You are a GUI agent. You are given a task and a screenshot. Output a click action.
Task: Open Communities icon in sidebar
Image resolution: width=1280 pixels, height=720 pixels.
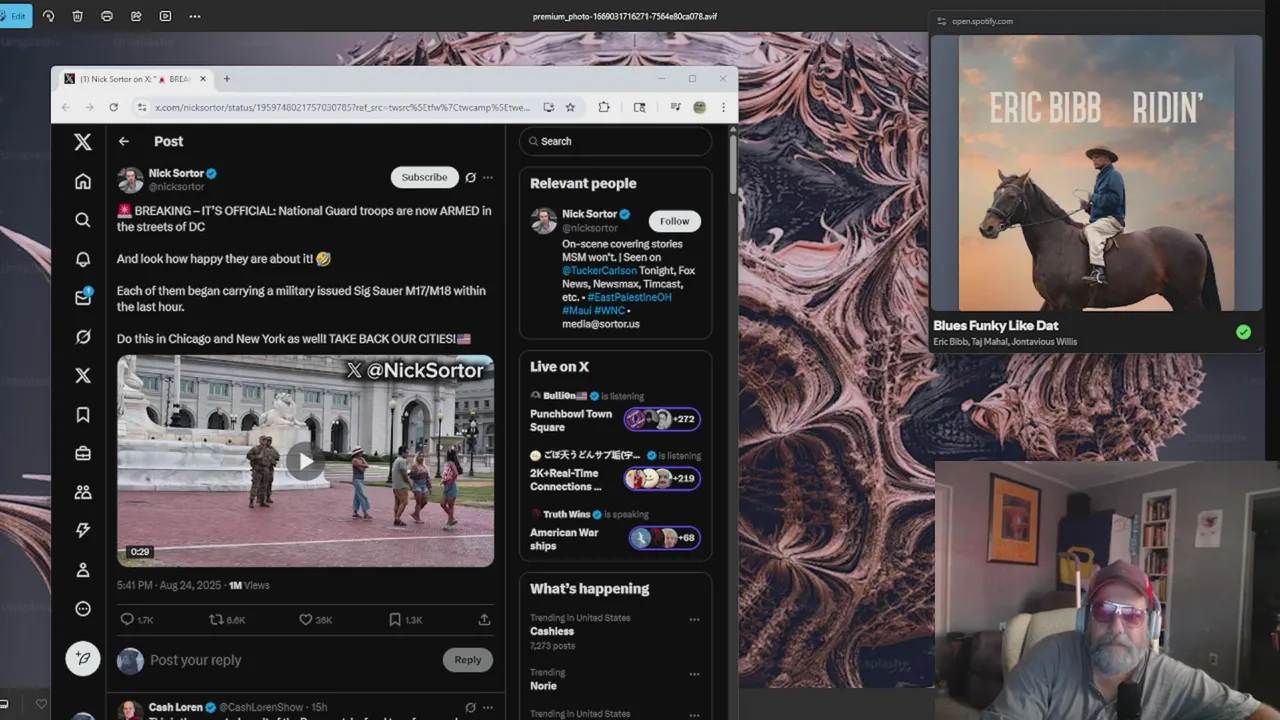83,492
